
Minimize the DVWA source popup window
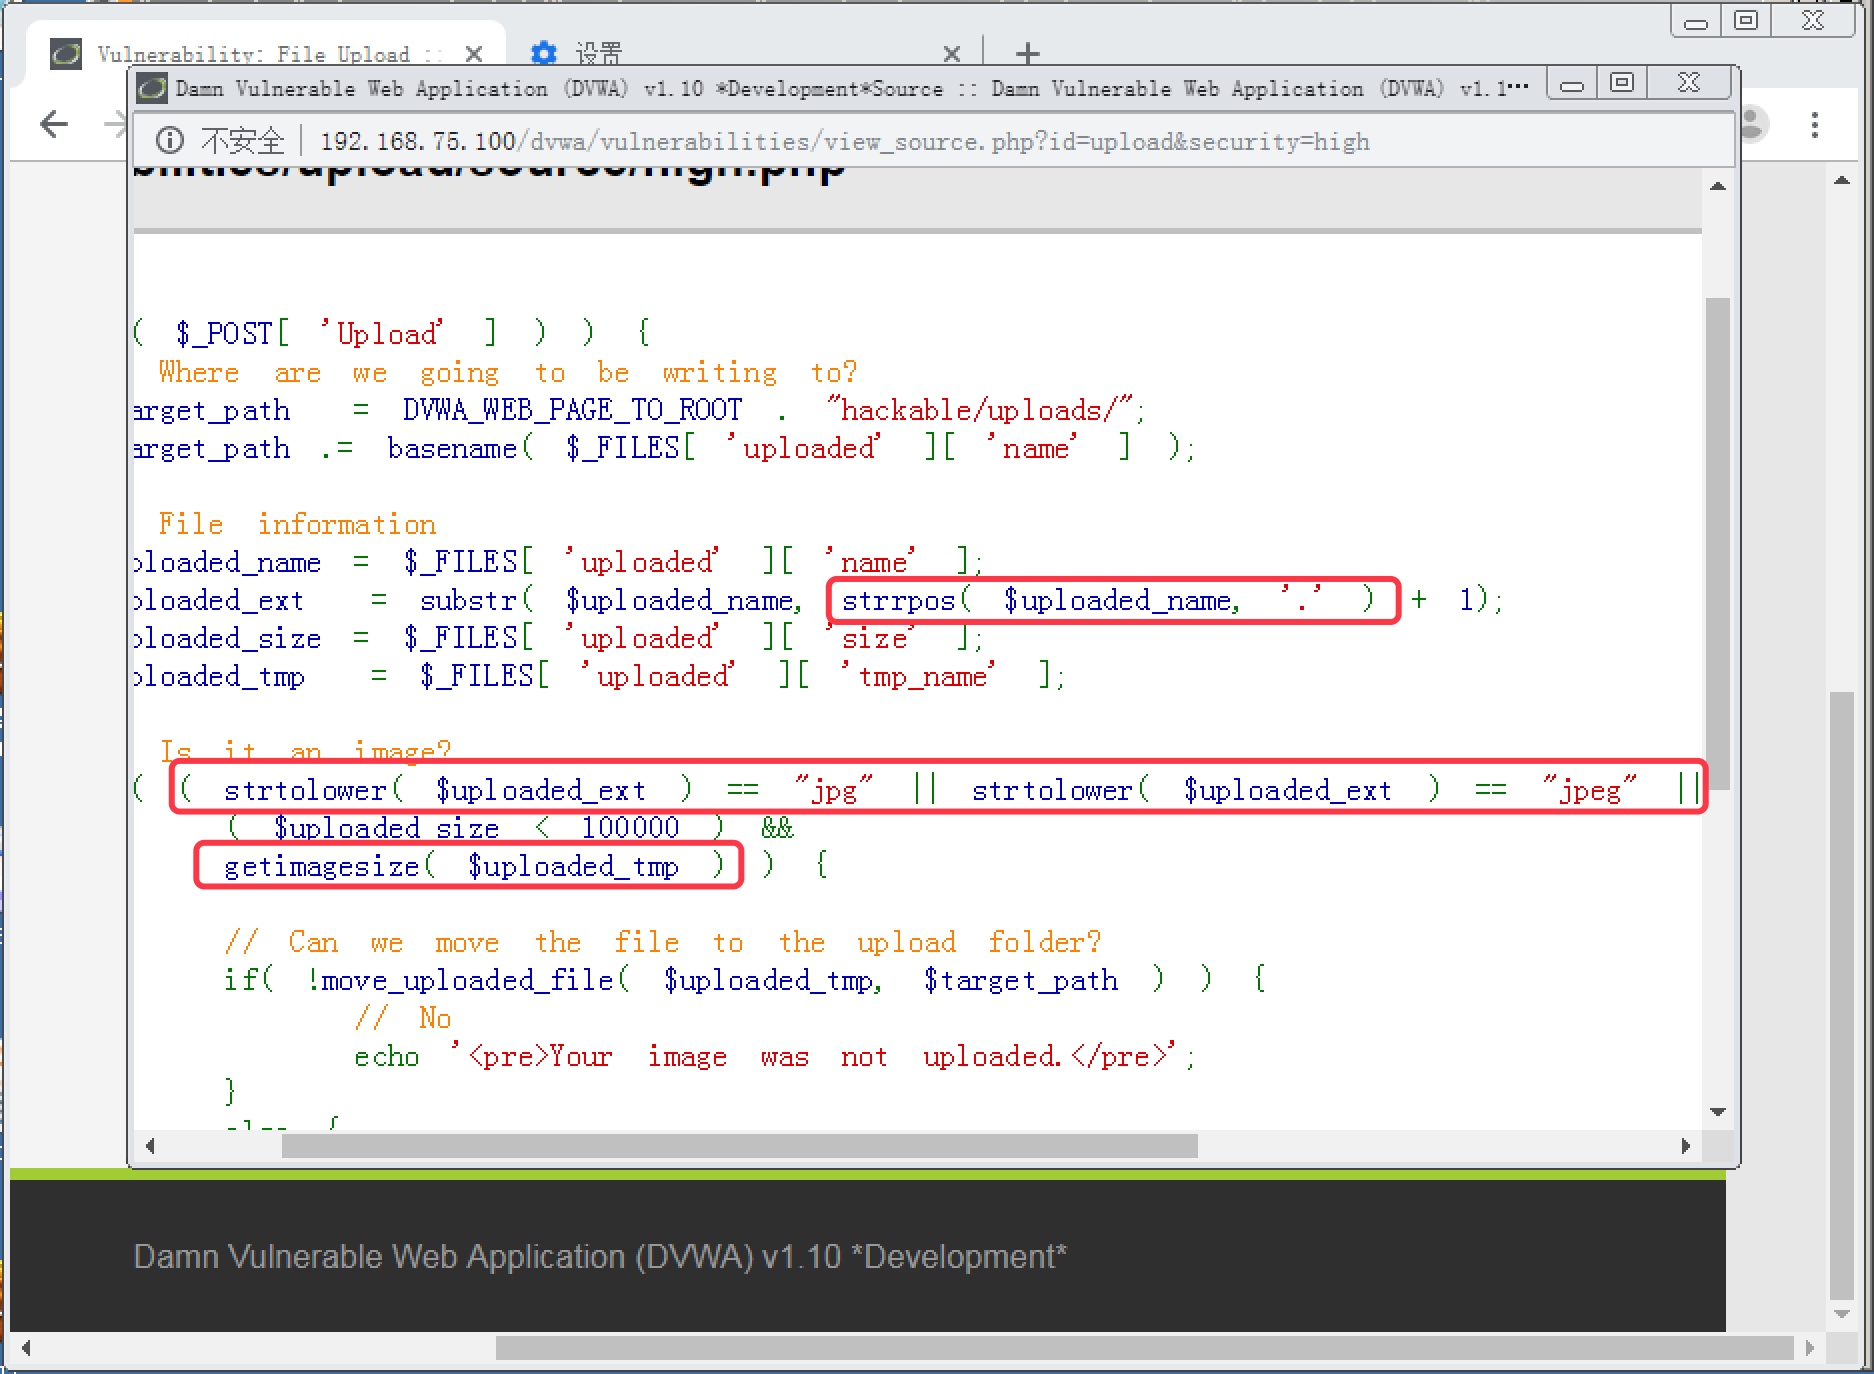[1572, 84]
